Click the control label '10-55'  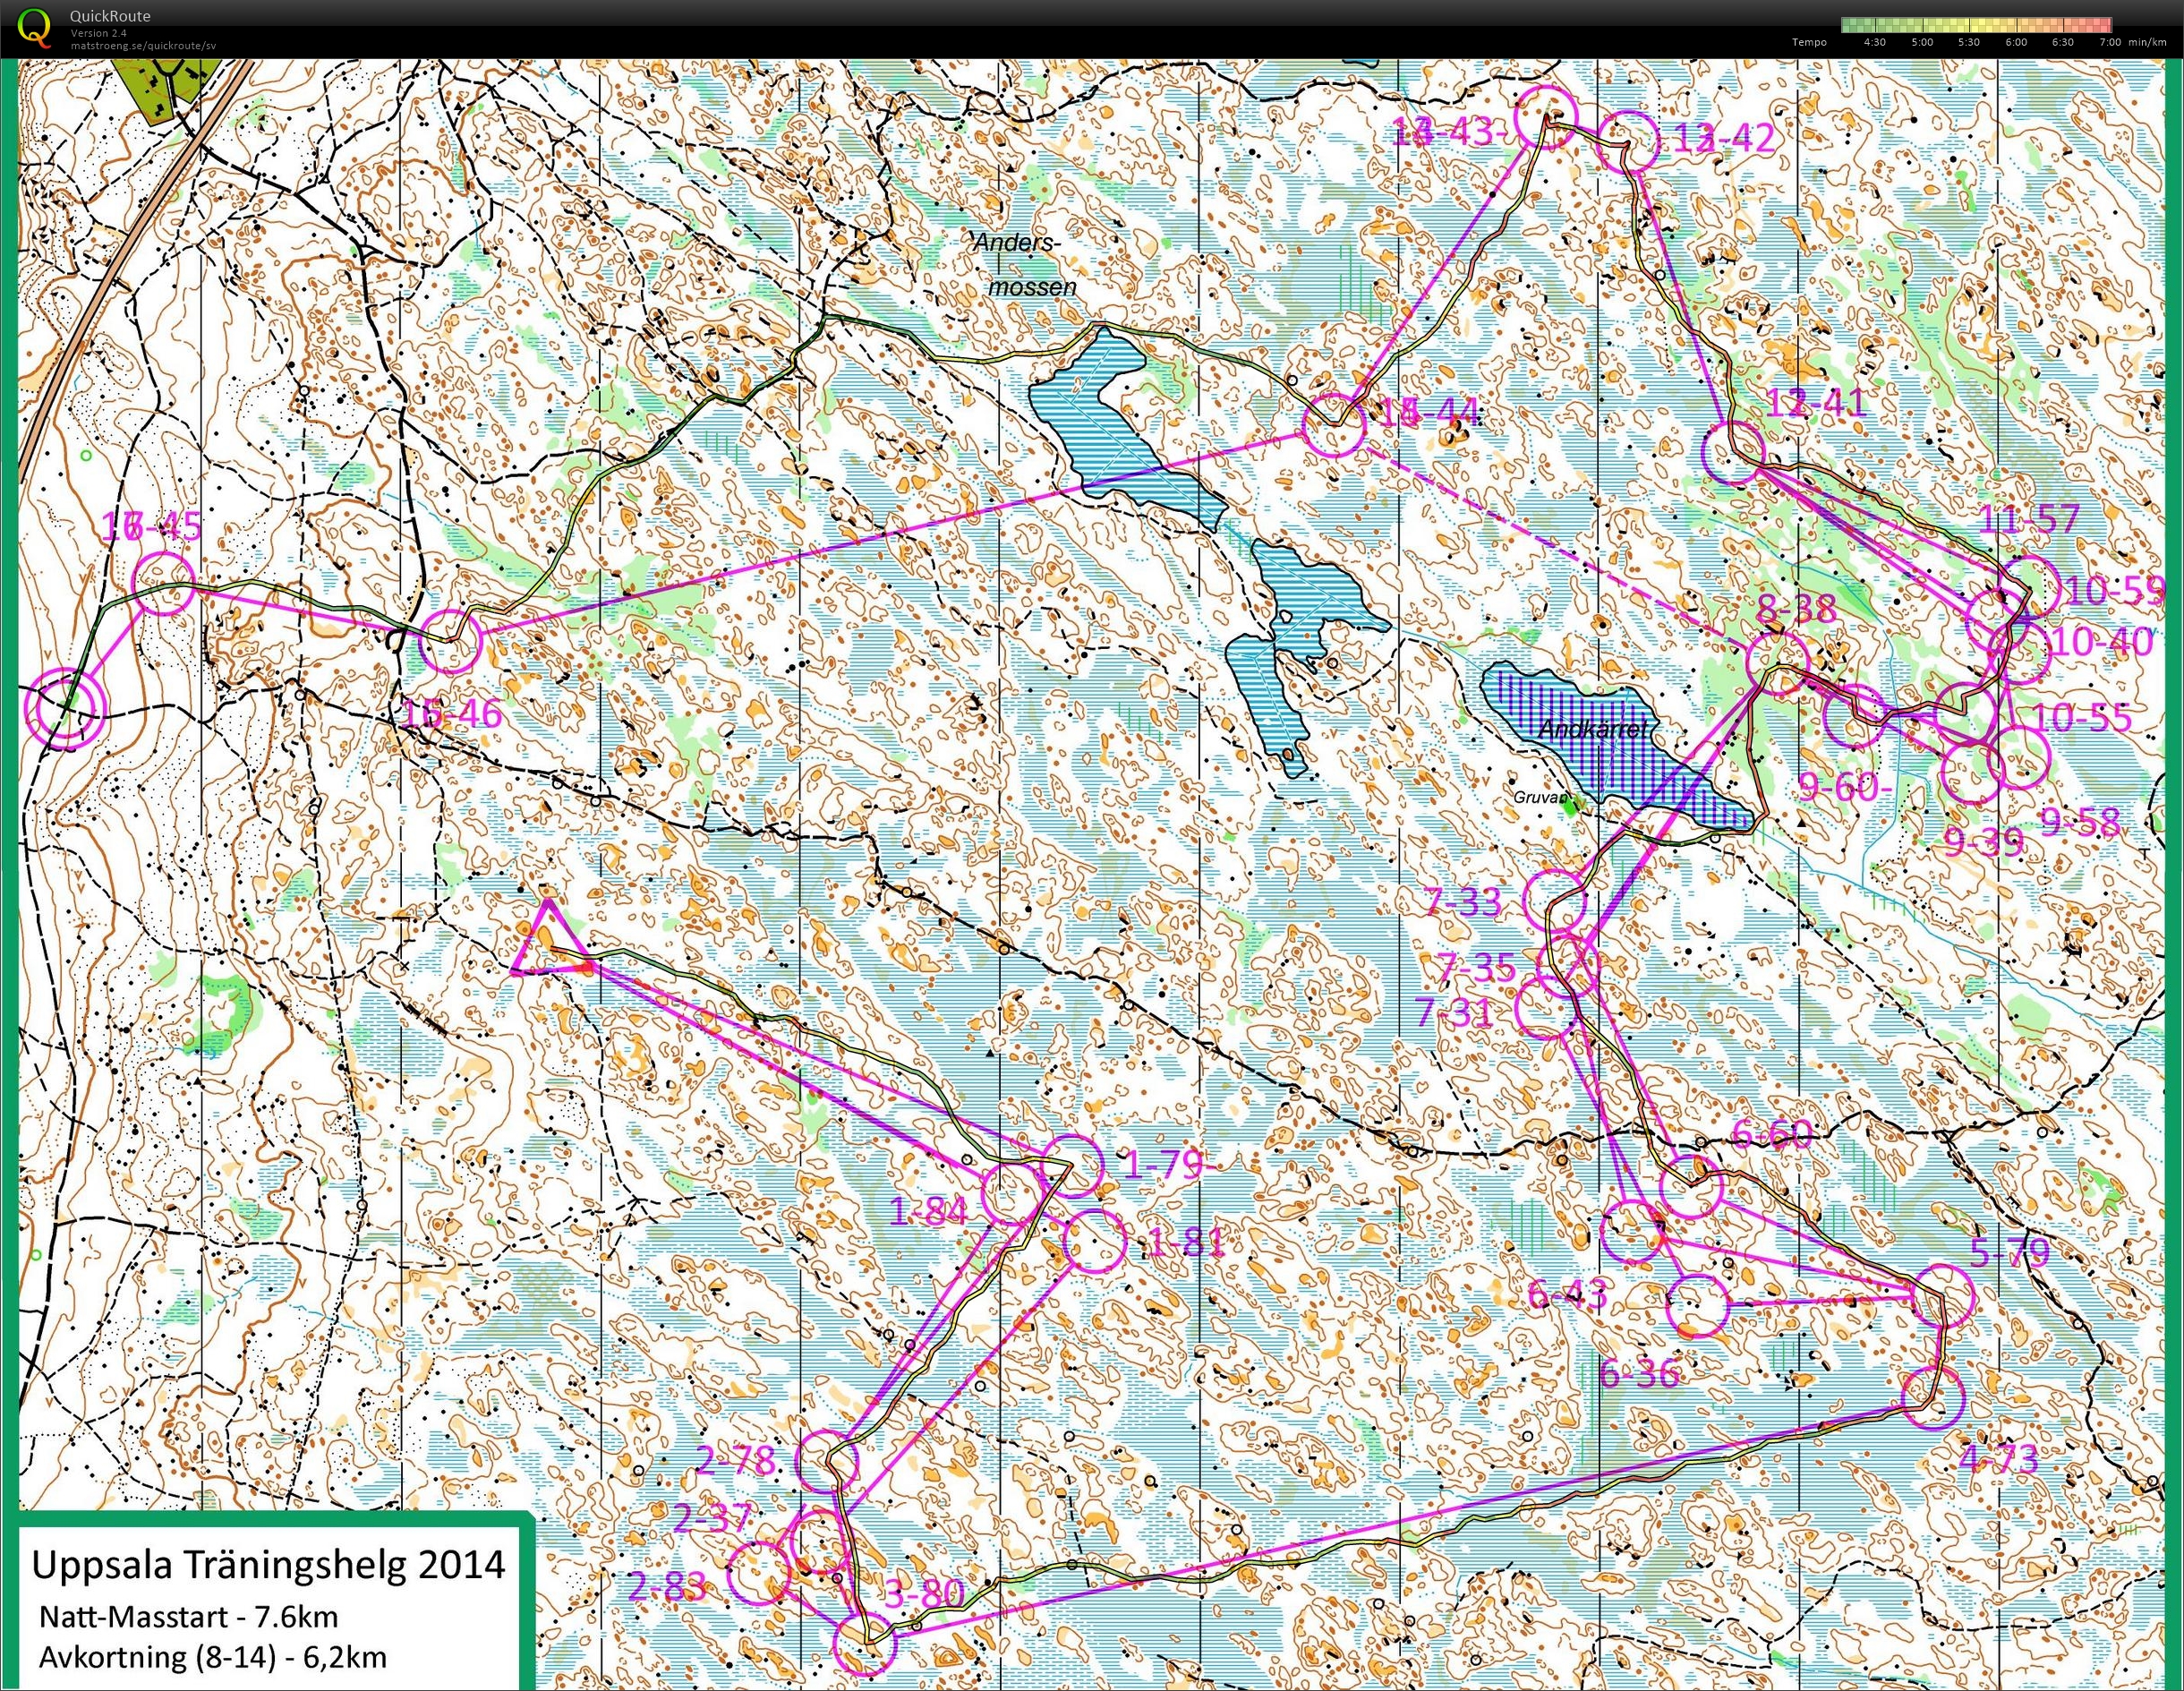(x=2083, y=717)
